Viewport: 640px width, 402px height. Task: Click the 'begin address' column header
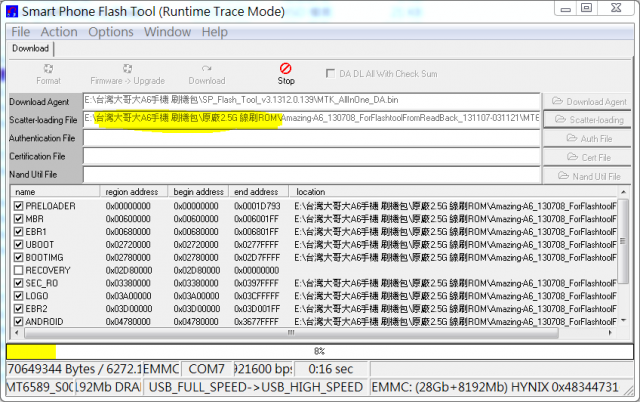pos(198,191)
